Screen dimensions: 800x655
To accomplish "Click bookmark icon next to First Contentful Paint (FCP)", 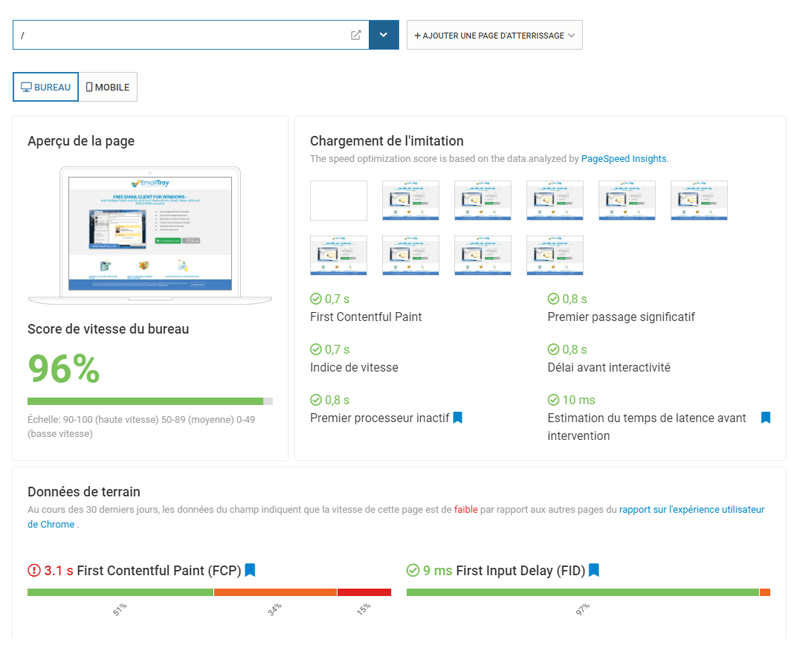I will pos(250,570).
